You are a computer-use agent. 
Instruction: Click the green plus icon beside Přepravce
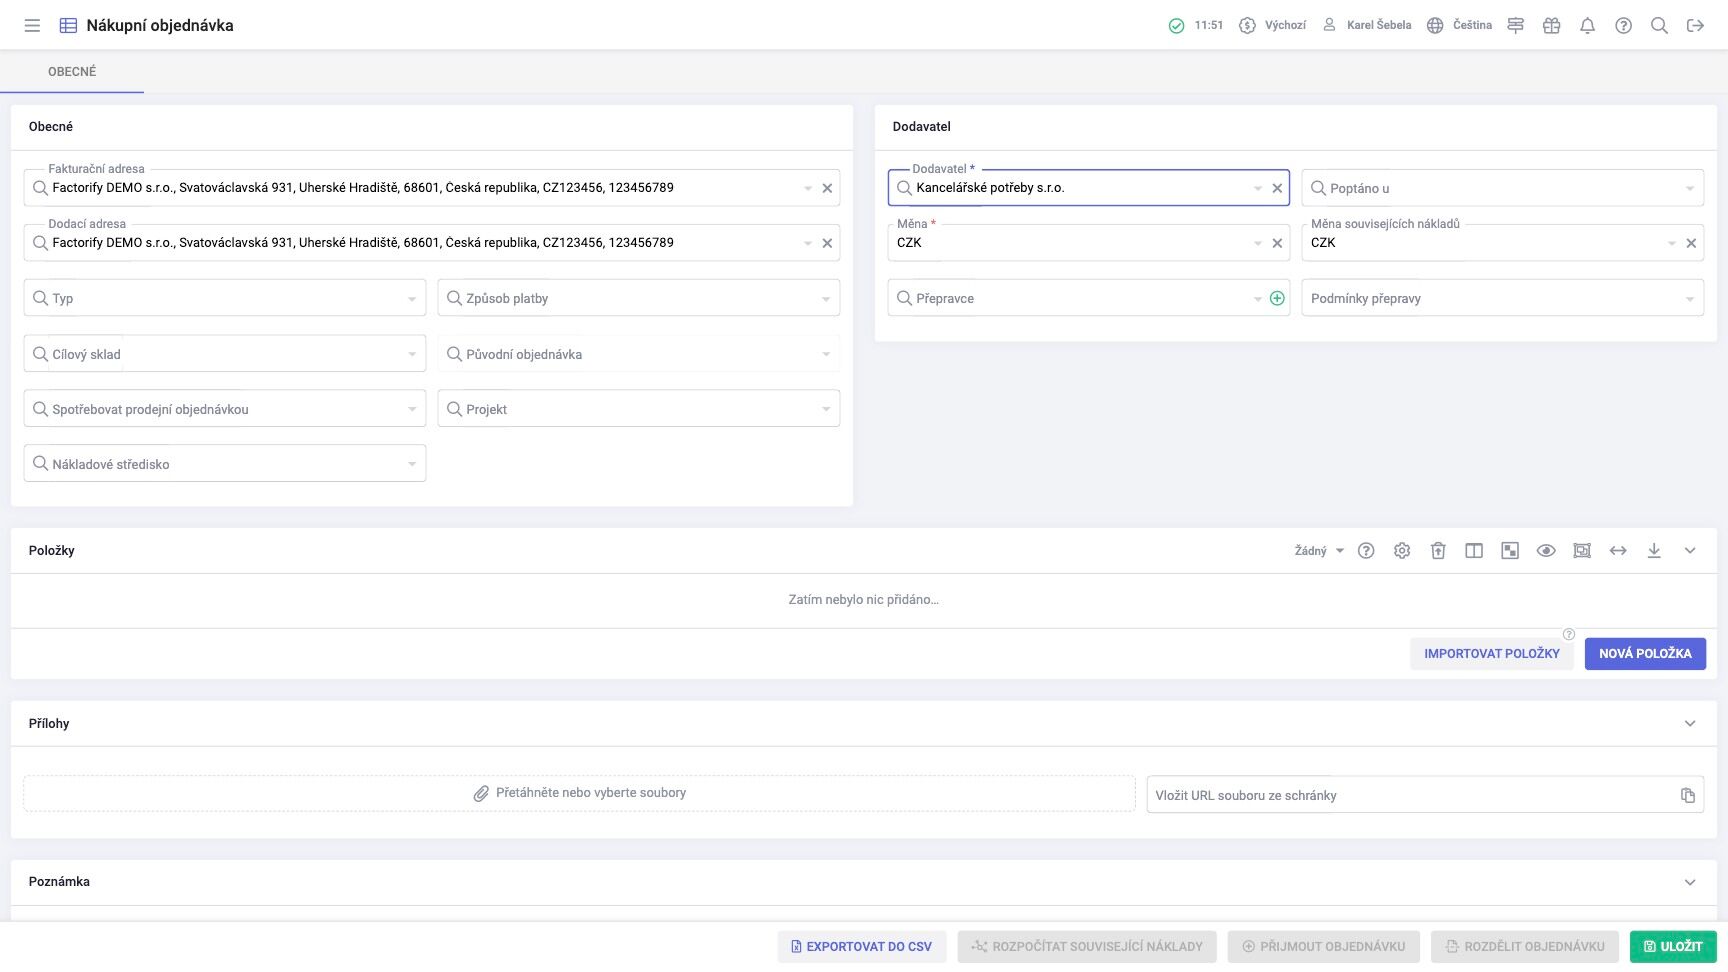tap(1277, 298)
